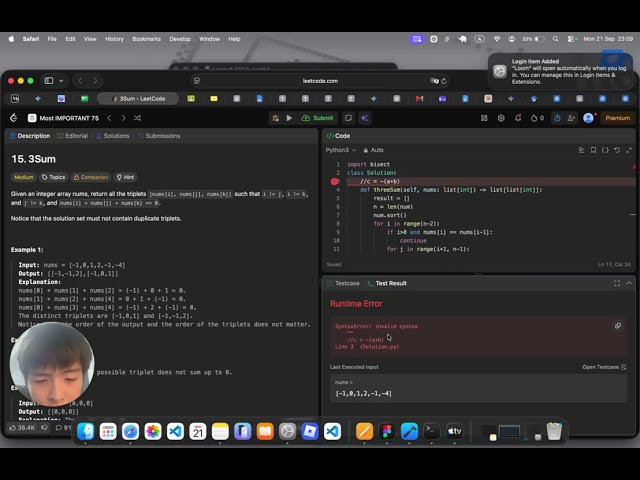Click the Login Item Added notification
This screenshot has height=480, width=640.
coord(560,71)
